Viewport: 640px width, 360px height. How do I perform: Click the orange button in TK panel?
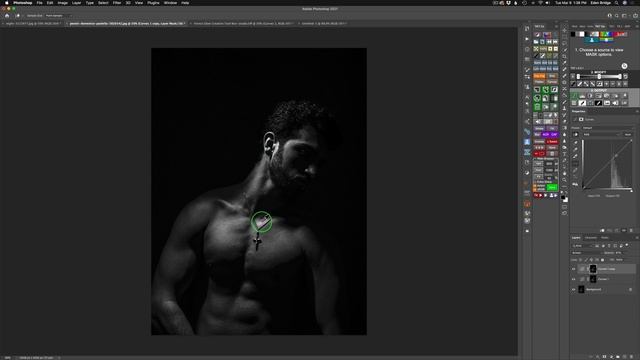pos(539,76)
